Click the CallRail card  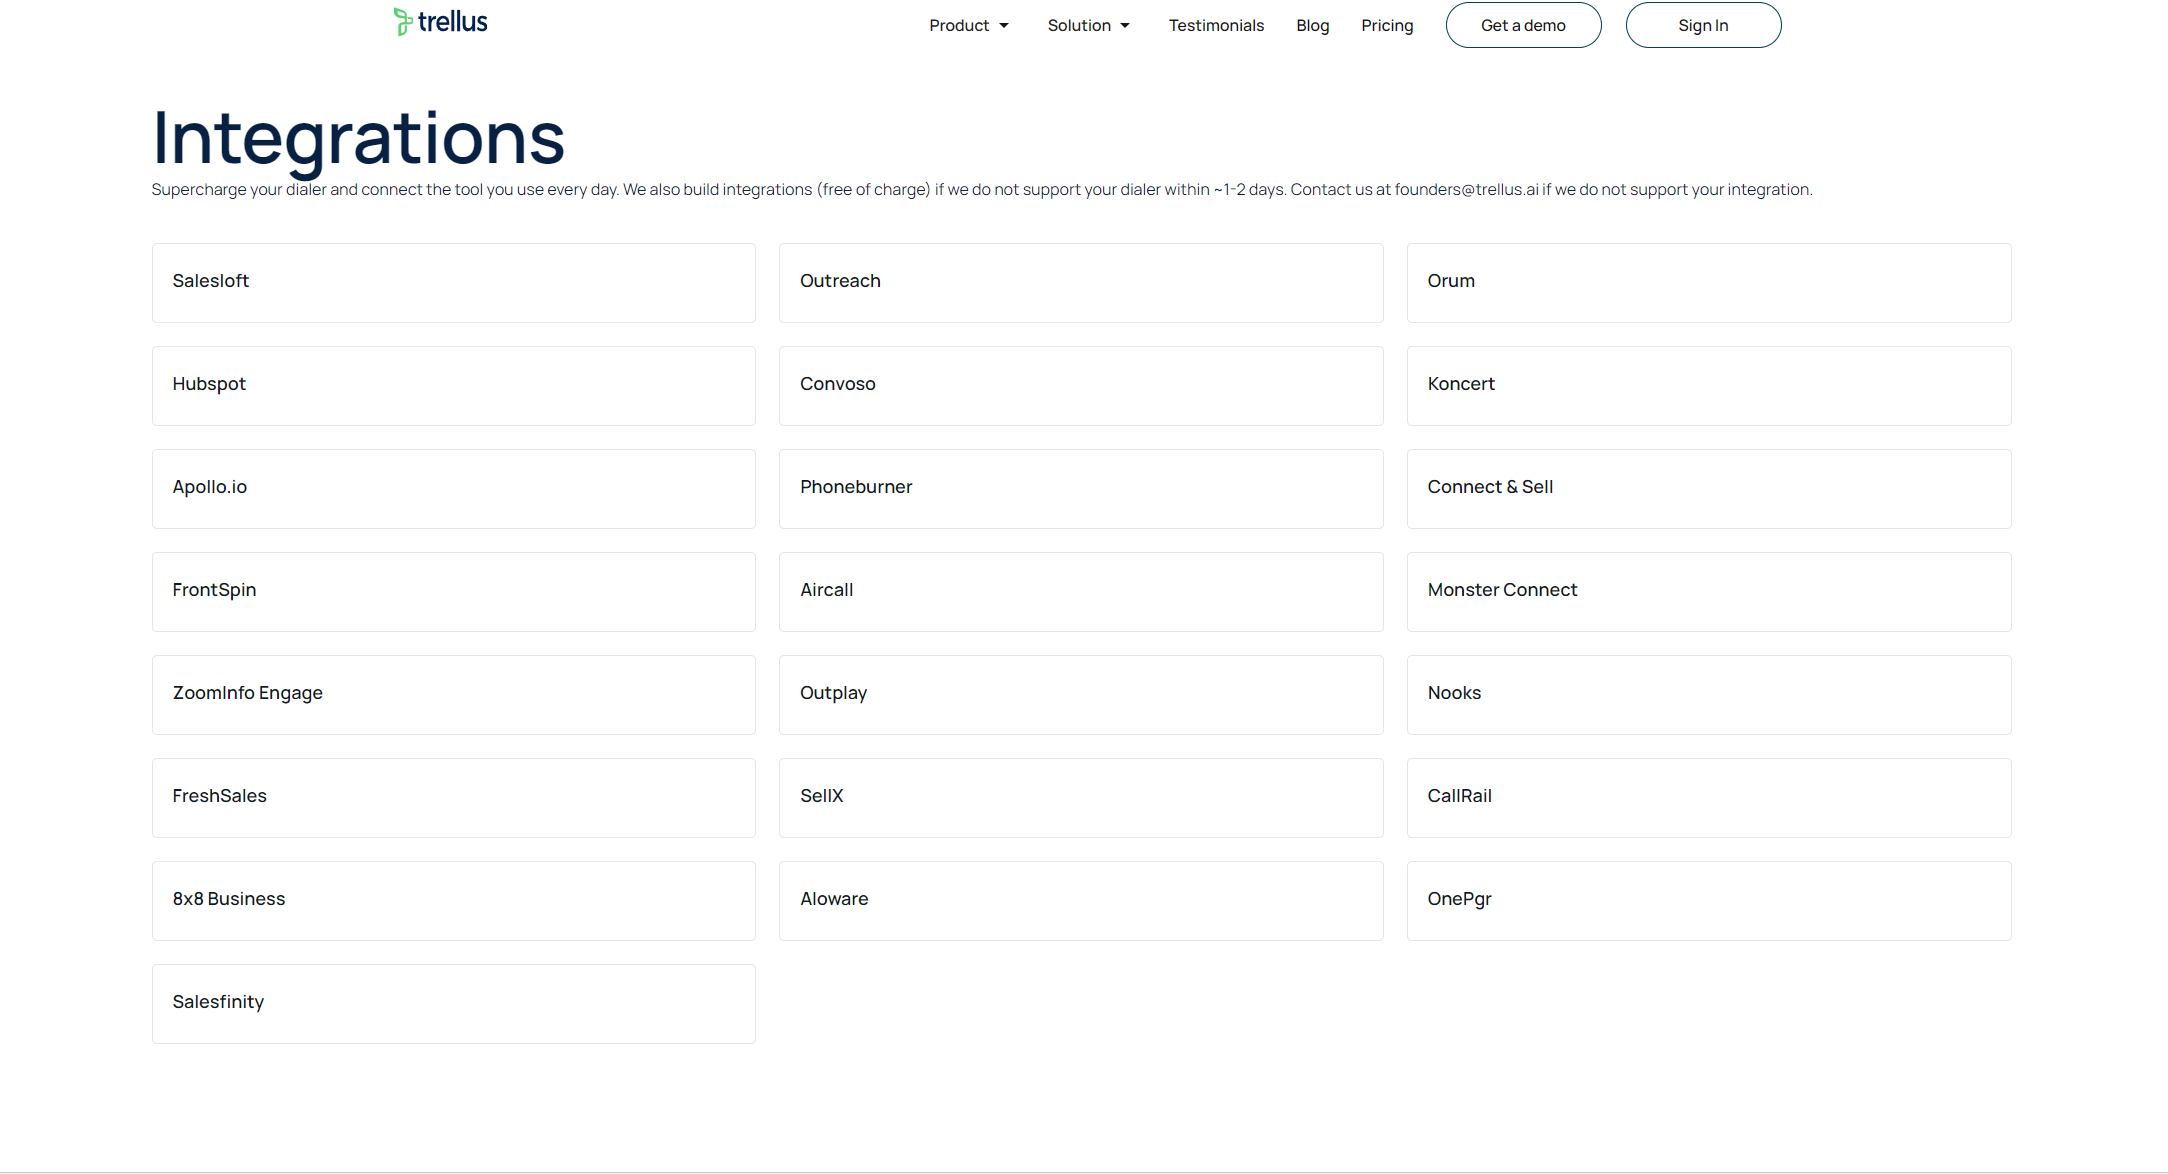(x=1709, y=798)
